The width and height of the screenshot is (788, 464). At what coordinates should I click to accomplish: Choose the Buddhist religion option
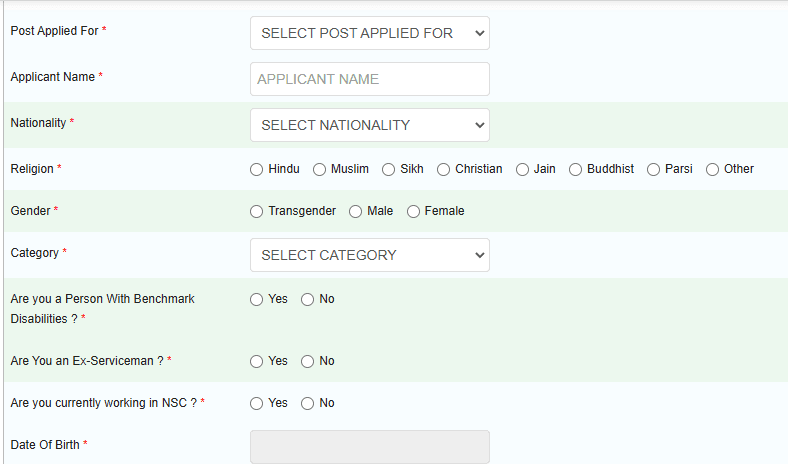(x=576, y=169)
